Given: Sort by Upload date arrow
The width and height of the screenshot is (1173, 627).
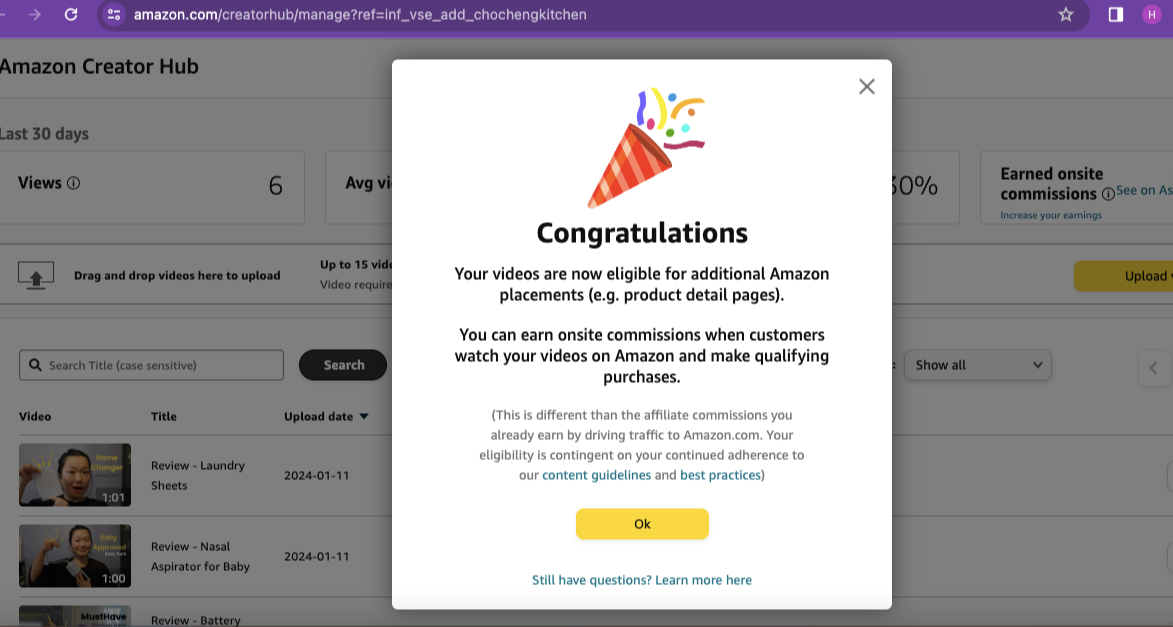Looking at the screenshot, I should click(364, 416).
